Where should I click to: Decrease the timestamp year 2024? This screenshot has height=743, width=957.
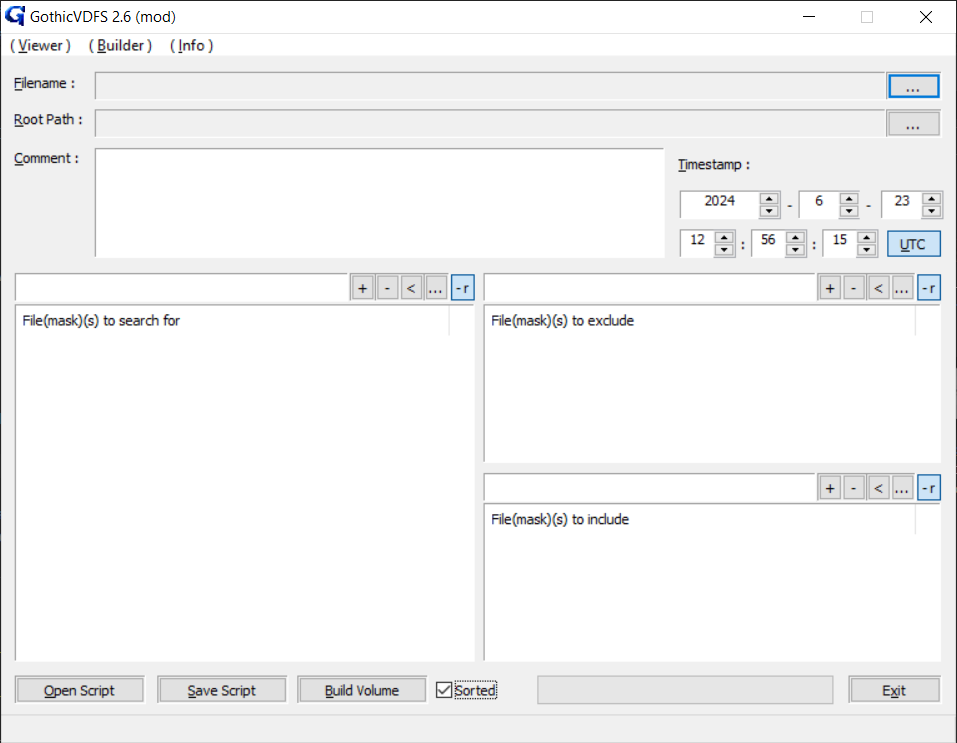pos(769,211)
